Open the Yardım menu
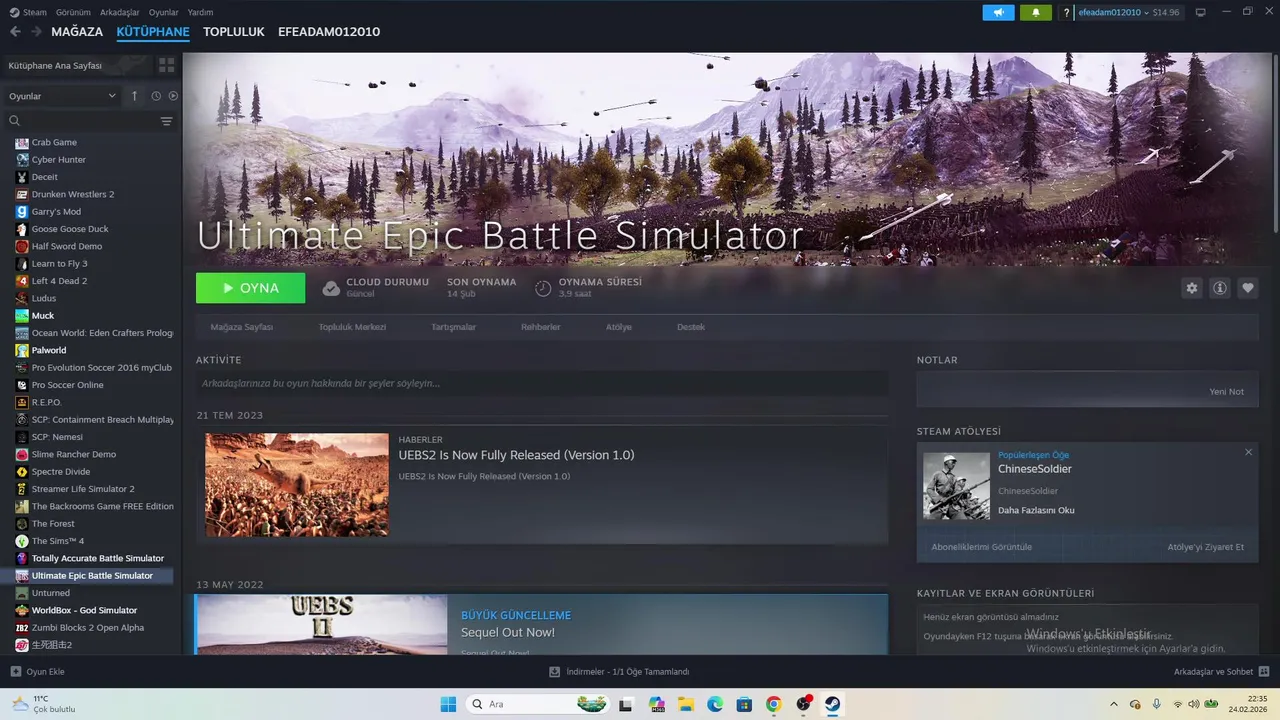Image resolution: width=1280 pixels, height=720 pixels. pos(200,12)
